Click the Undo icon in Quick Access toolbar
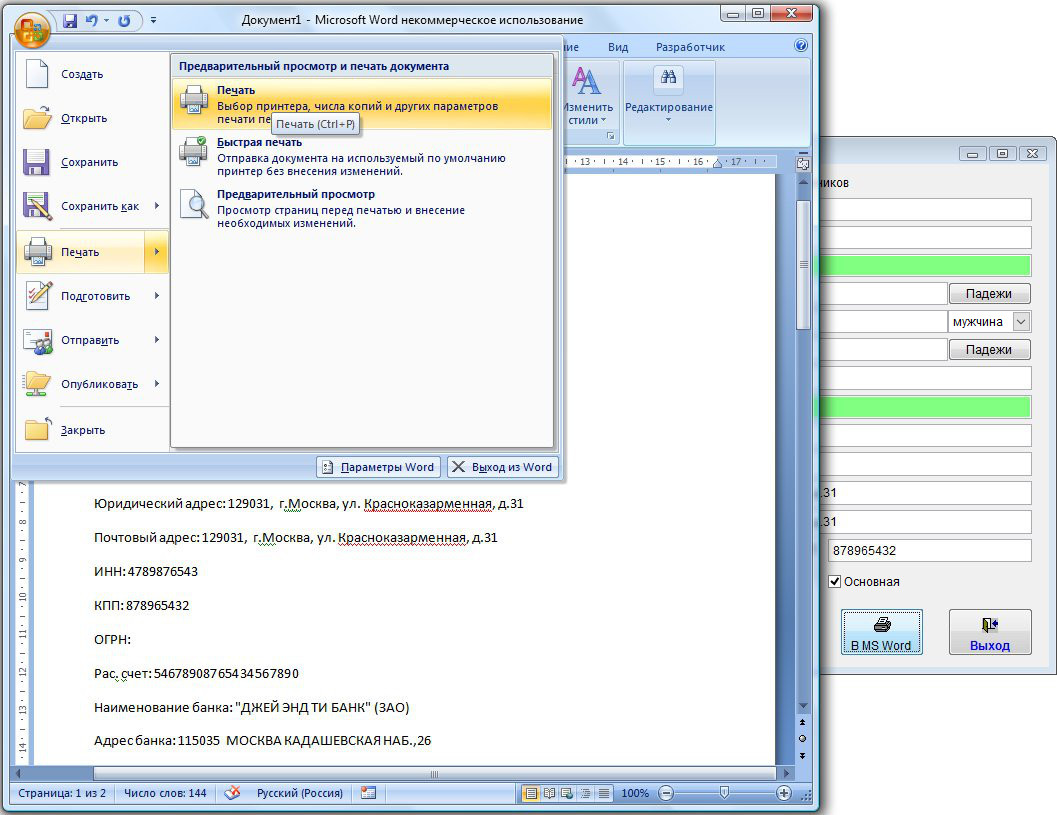 point(91,21)
